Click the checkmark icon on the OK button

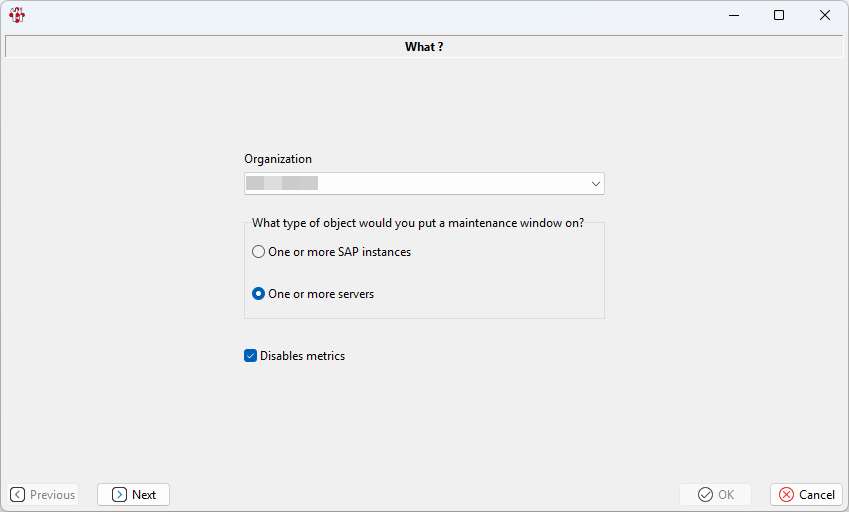tap(705, 495)
